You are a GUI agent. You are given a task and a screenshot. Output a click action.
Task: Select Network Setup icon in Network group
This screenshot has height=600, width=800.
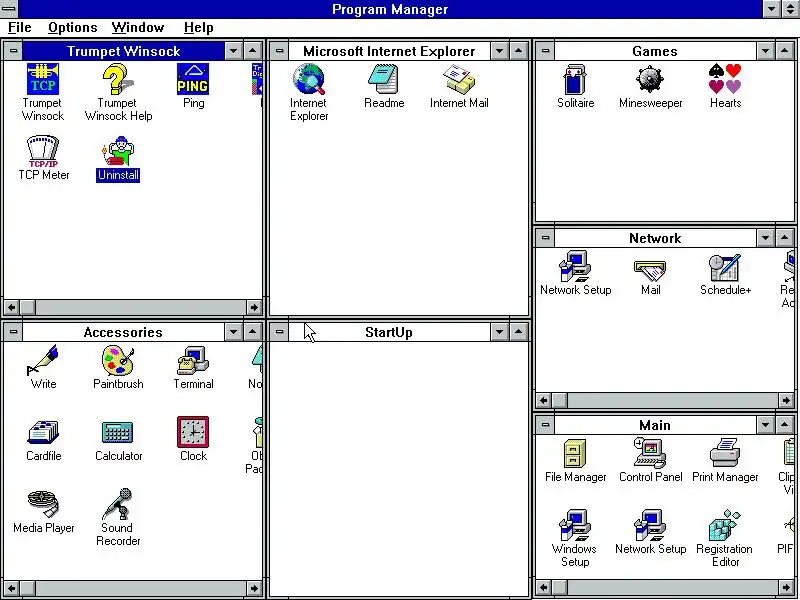[x=575, y=266]
